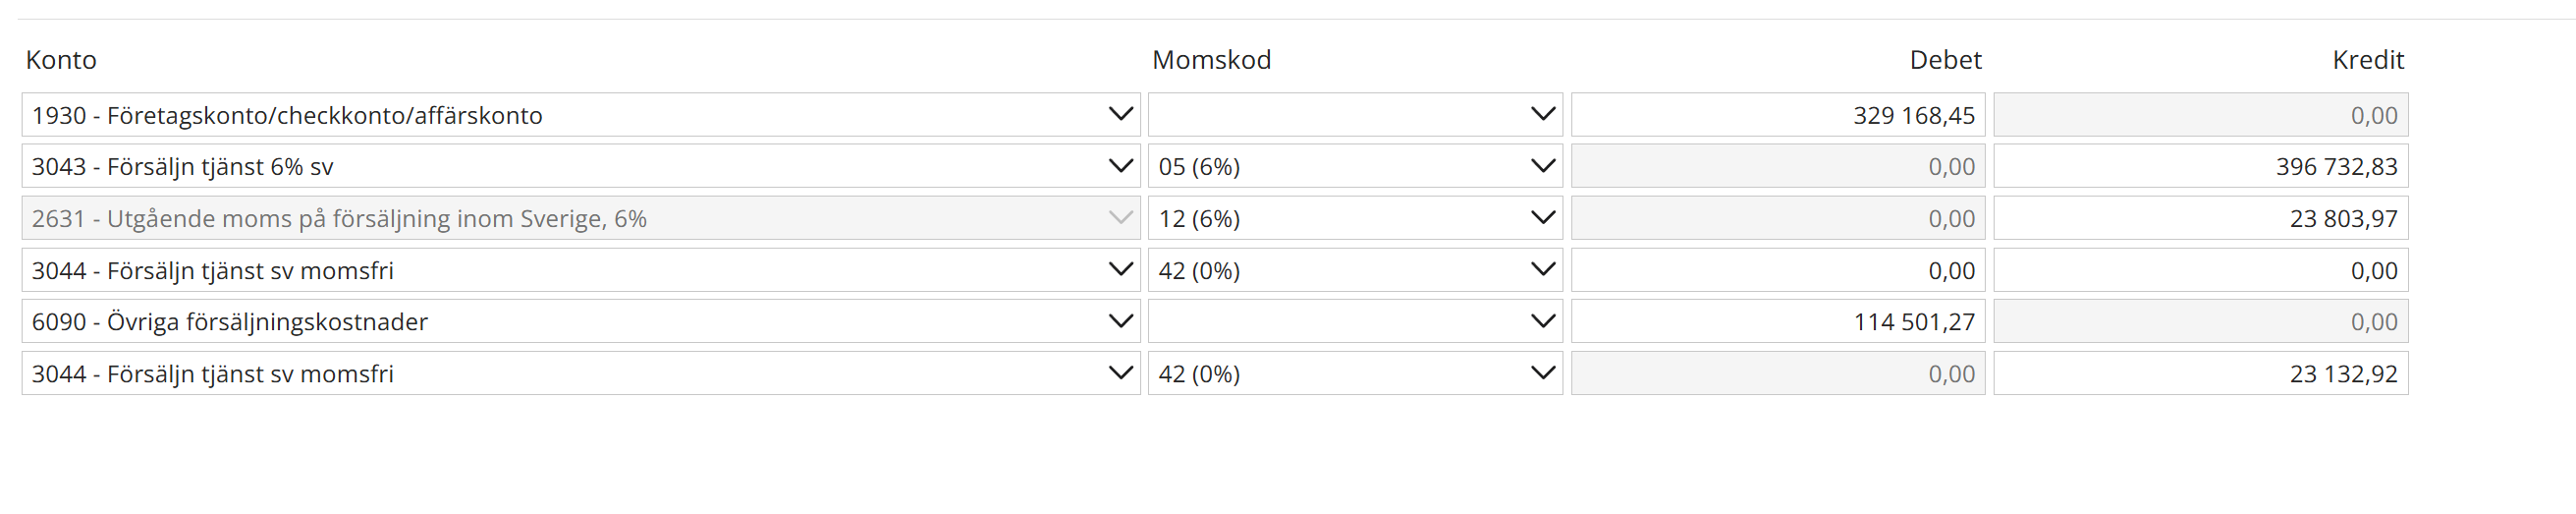The height and width of the screenshot is (514, 2576).
Task: Click the Debet field showing 329 168,45
Action: [1777, 115]
